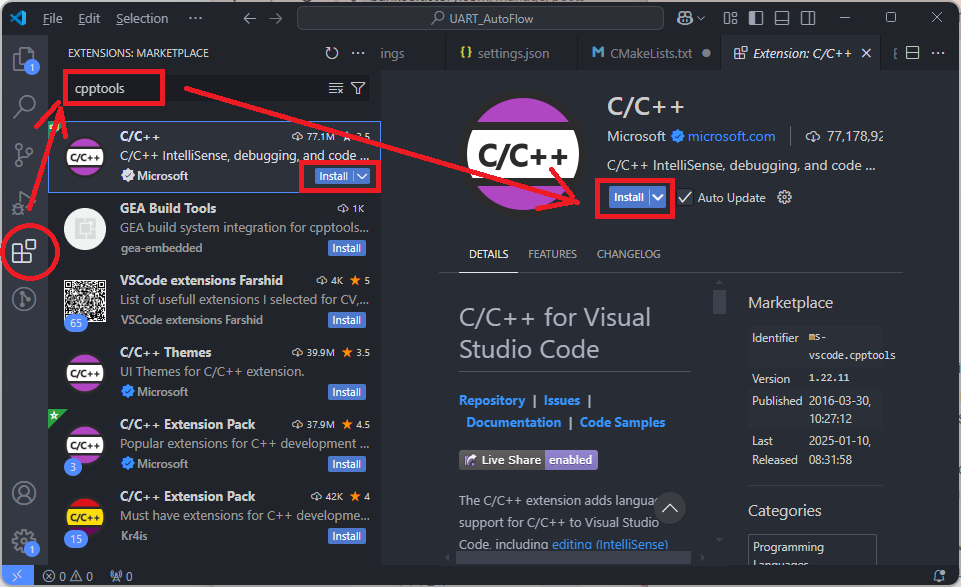
Task: Open the C/C++ extension settings gear
Action: coord(784,197)
